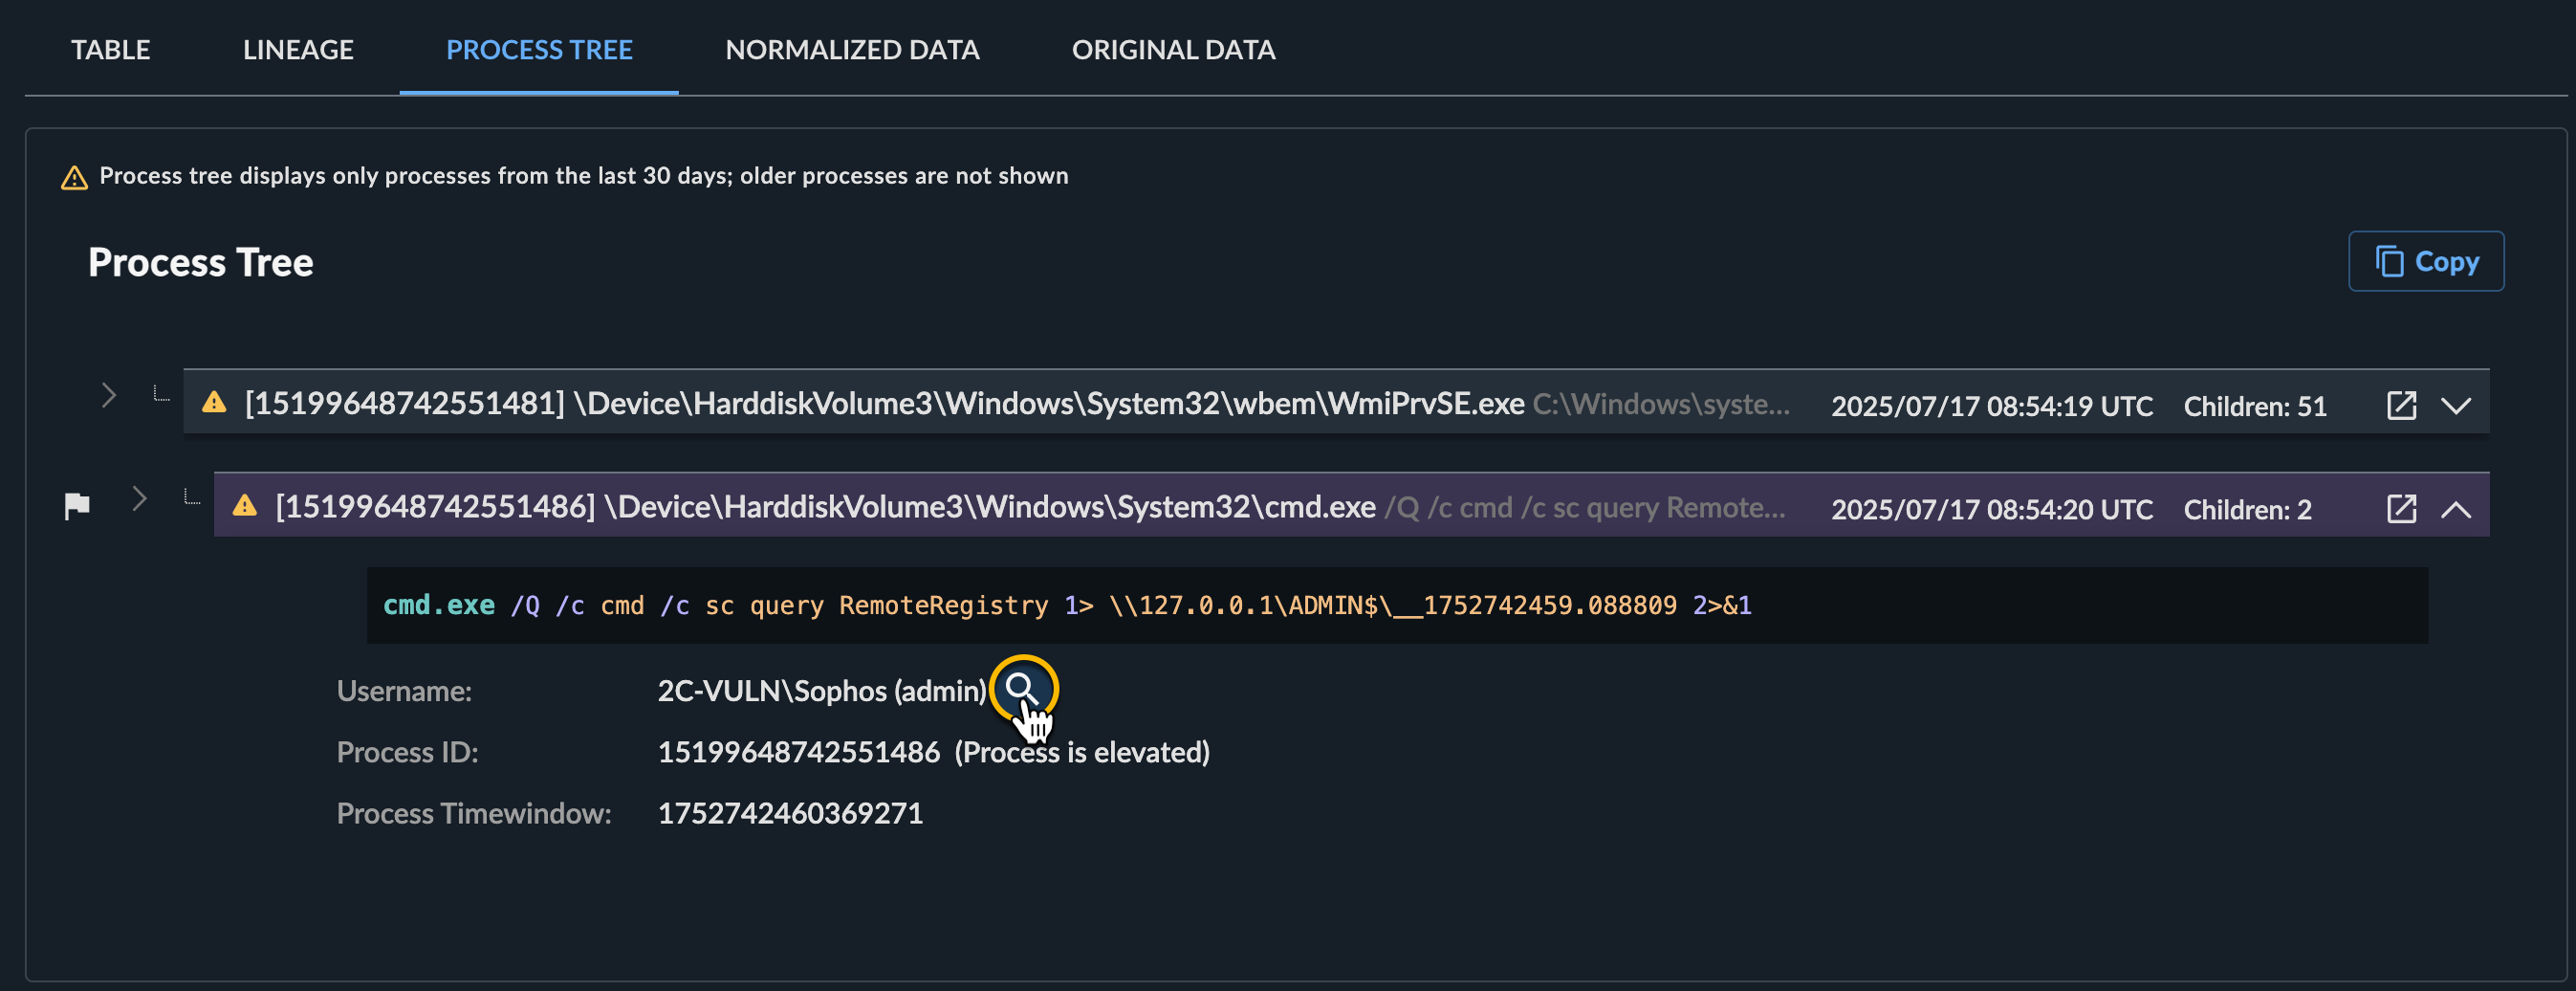Click warning icon on WmiPrvSE.exe row
This screenshot has height=991, width=2576.
coord(214,403)
